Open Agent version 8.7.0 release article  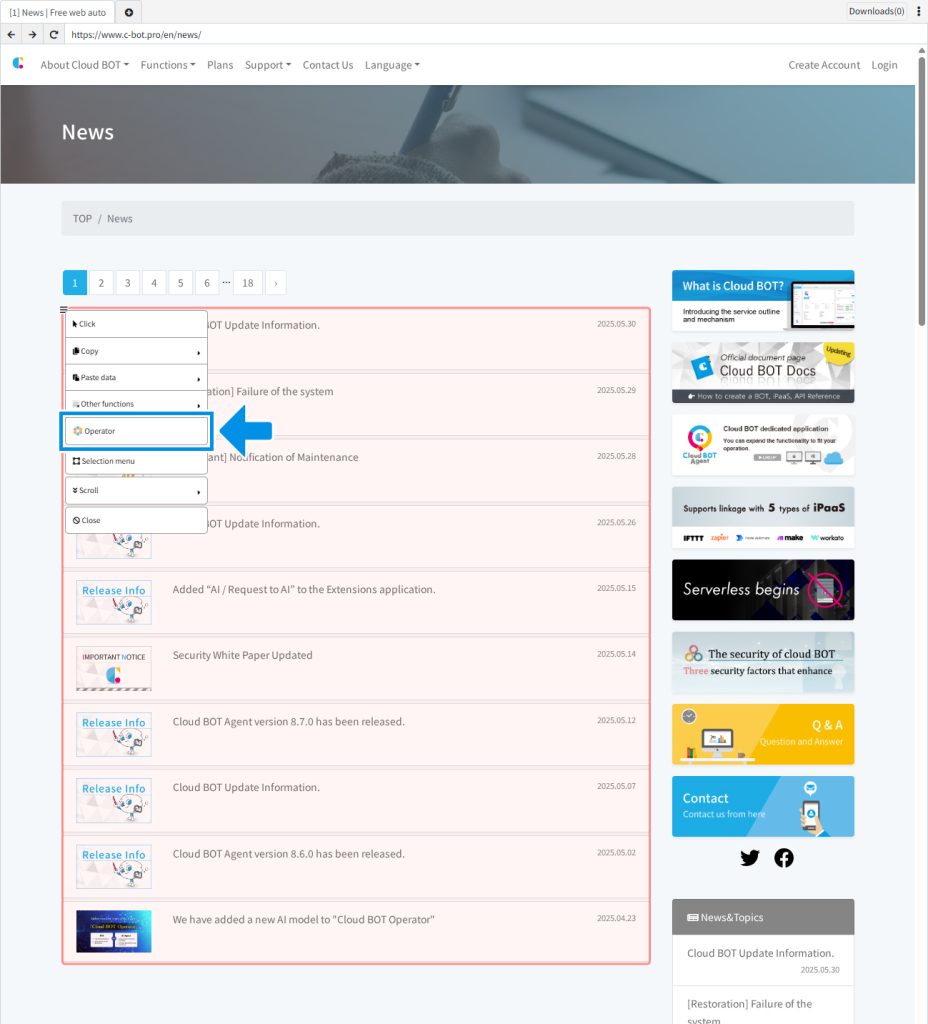coord(289,722)
